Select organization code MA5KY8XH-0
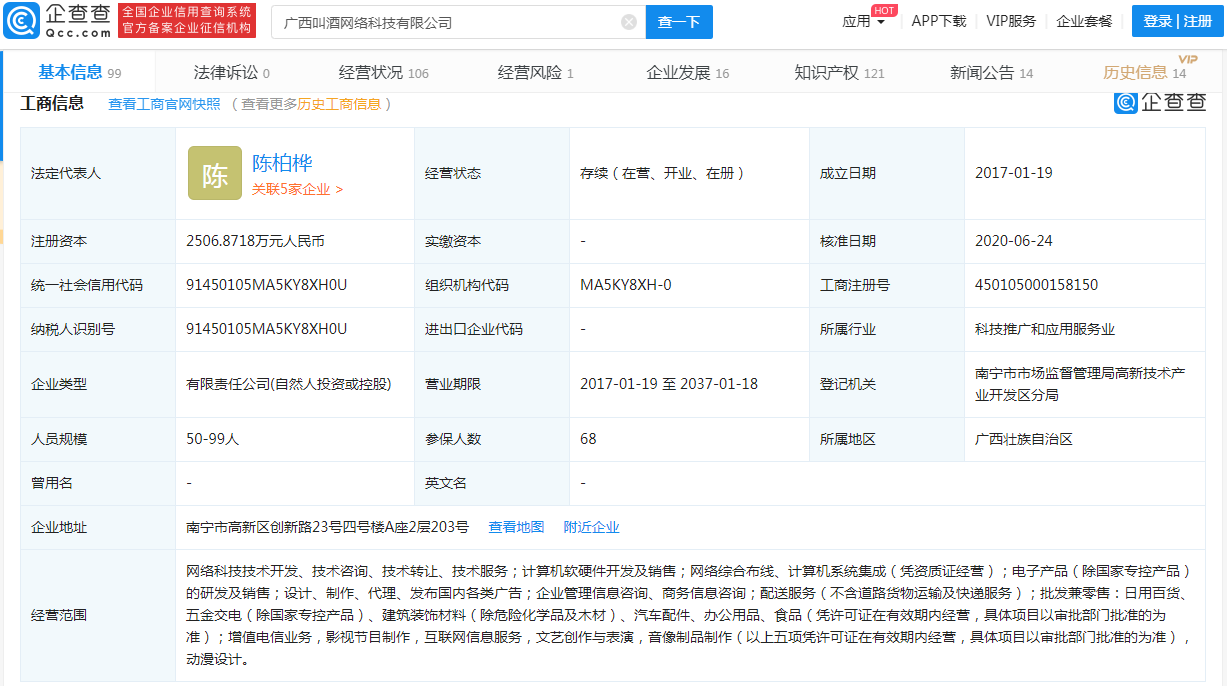The image size is (1227, 686). pos(626,285)
